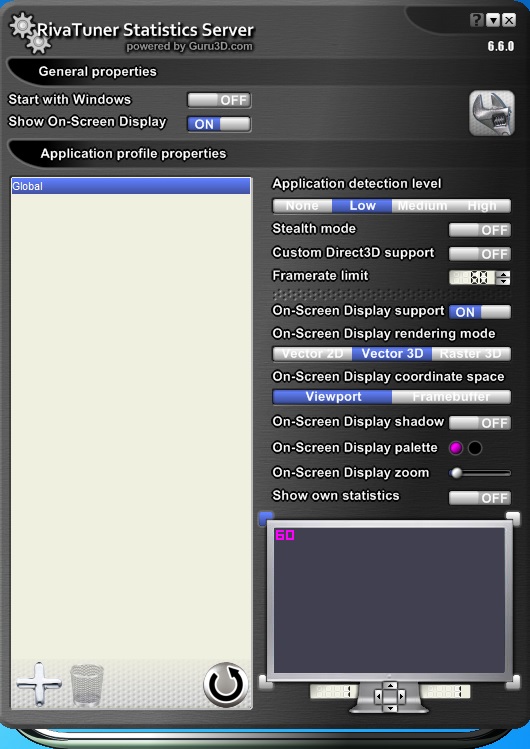Toggle Custom Direct3D support switch
Image resolution: width=530 pixels, height=749 pixels.
[x=480, y=254]
